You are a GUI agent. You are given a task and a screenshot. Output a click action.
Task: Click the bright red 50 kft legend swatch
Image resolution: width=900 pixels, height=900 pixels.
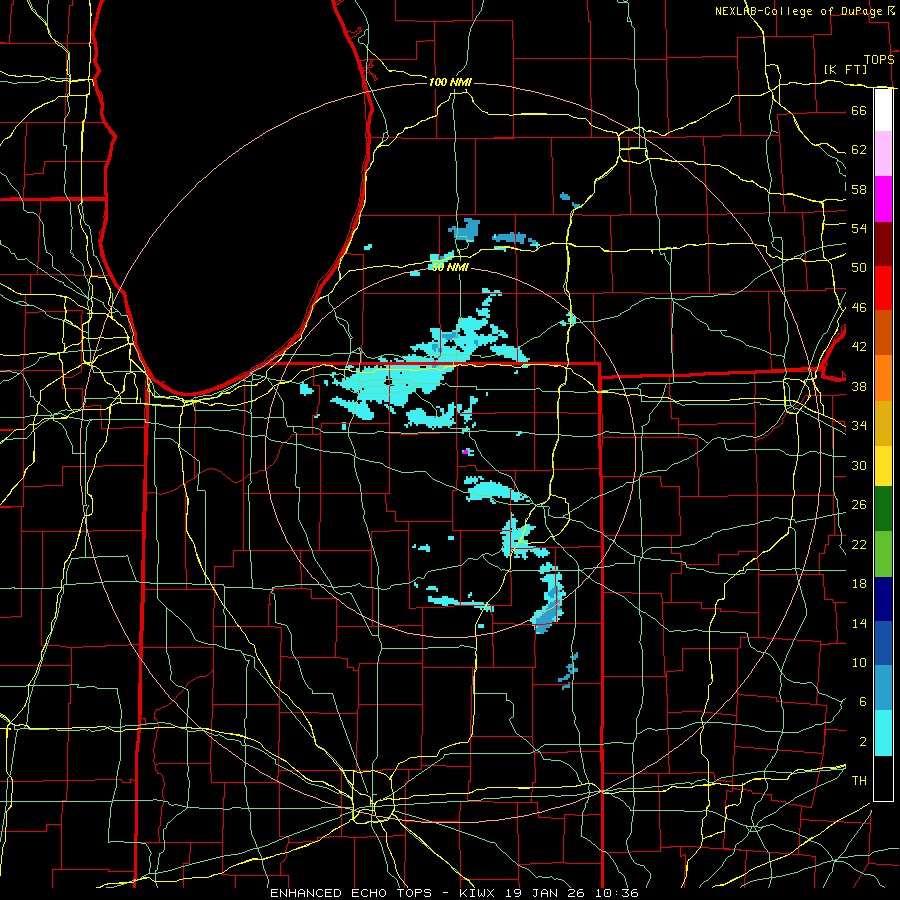pos(883,288)
